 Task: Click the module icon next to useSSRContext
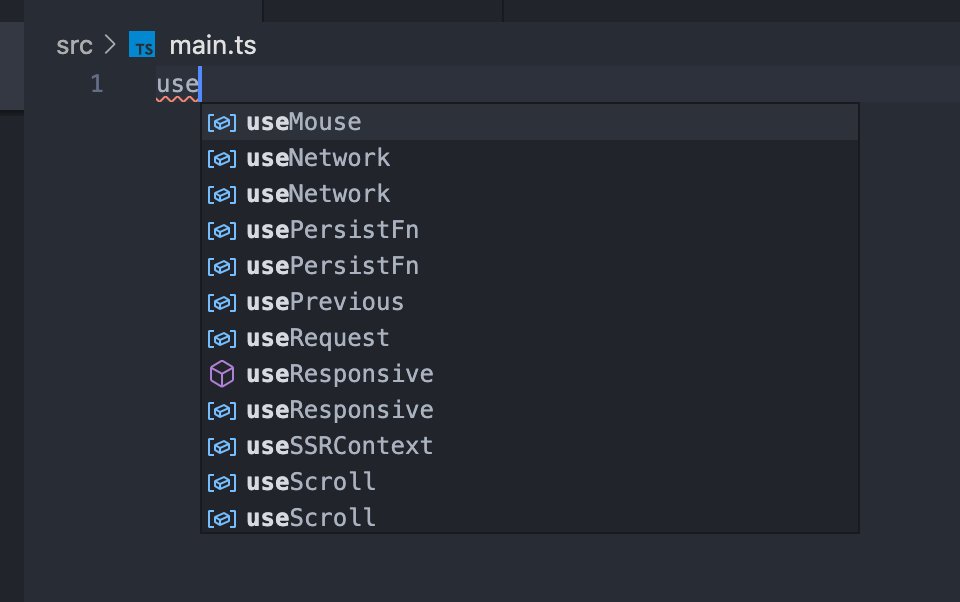click(221, 445)
